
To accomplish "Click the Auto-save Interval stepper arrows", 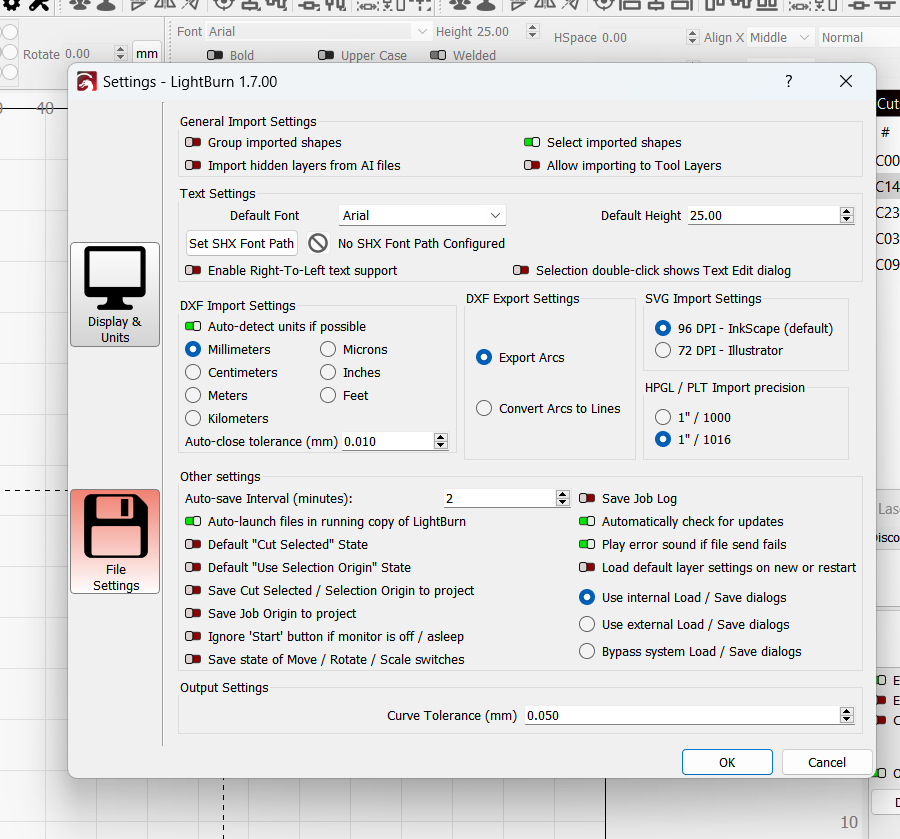I will (x=562, y=498).
